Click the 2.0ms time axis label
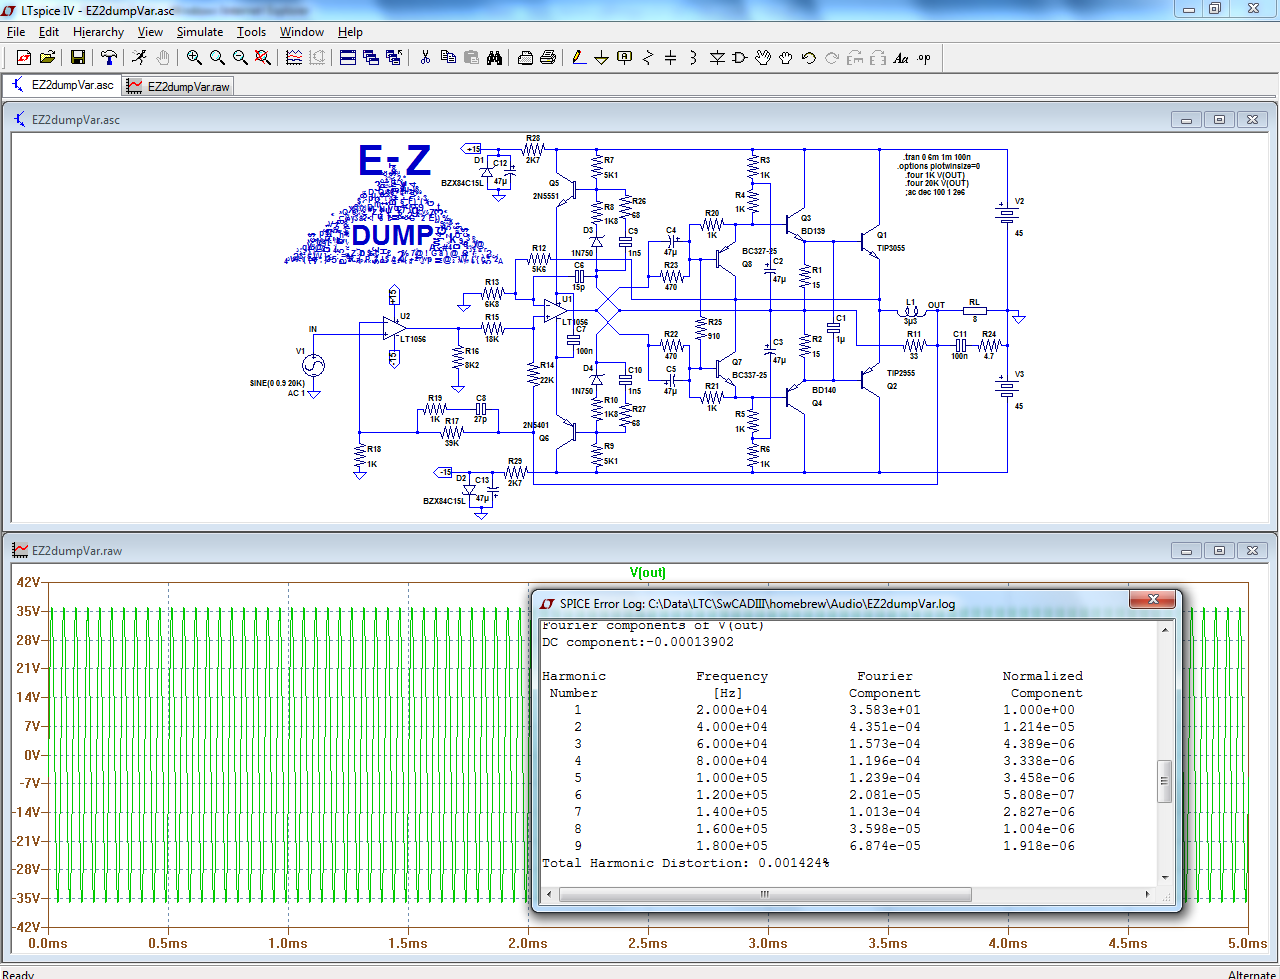 point(527,943)
